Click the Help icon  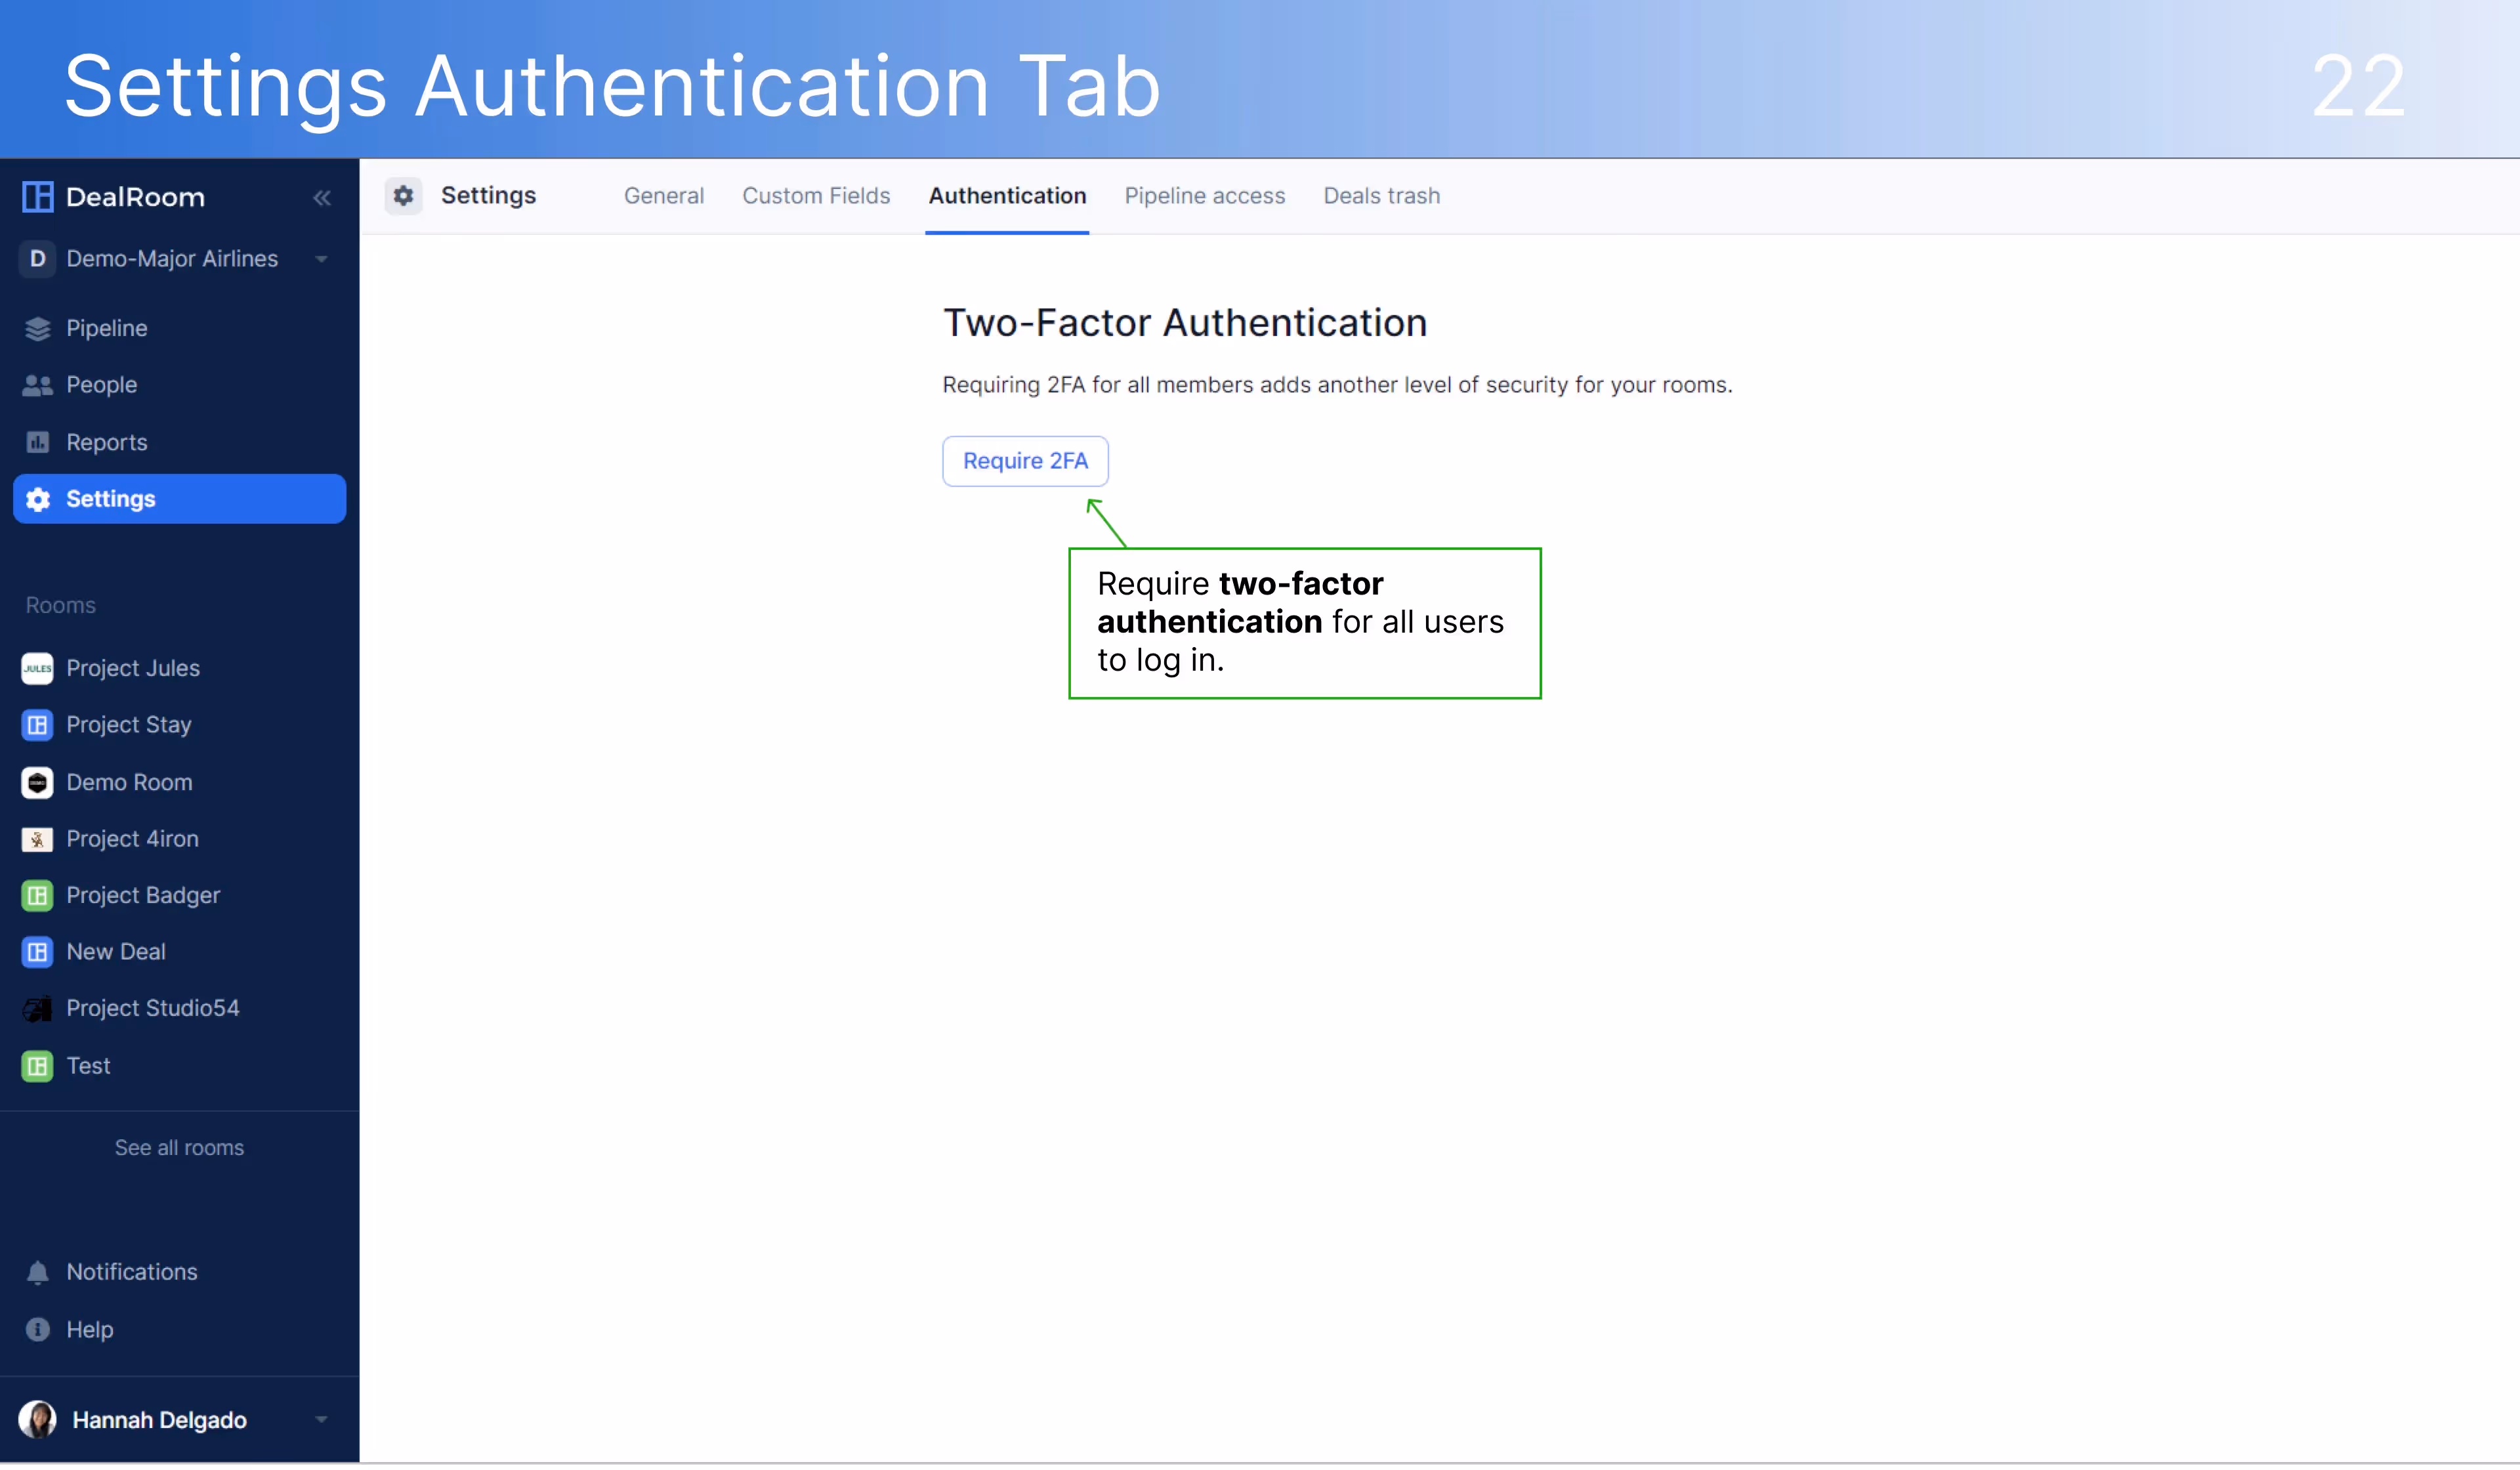tap(38, 1329)
